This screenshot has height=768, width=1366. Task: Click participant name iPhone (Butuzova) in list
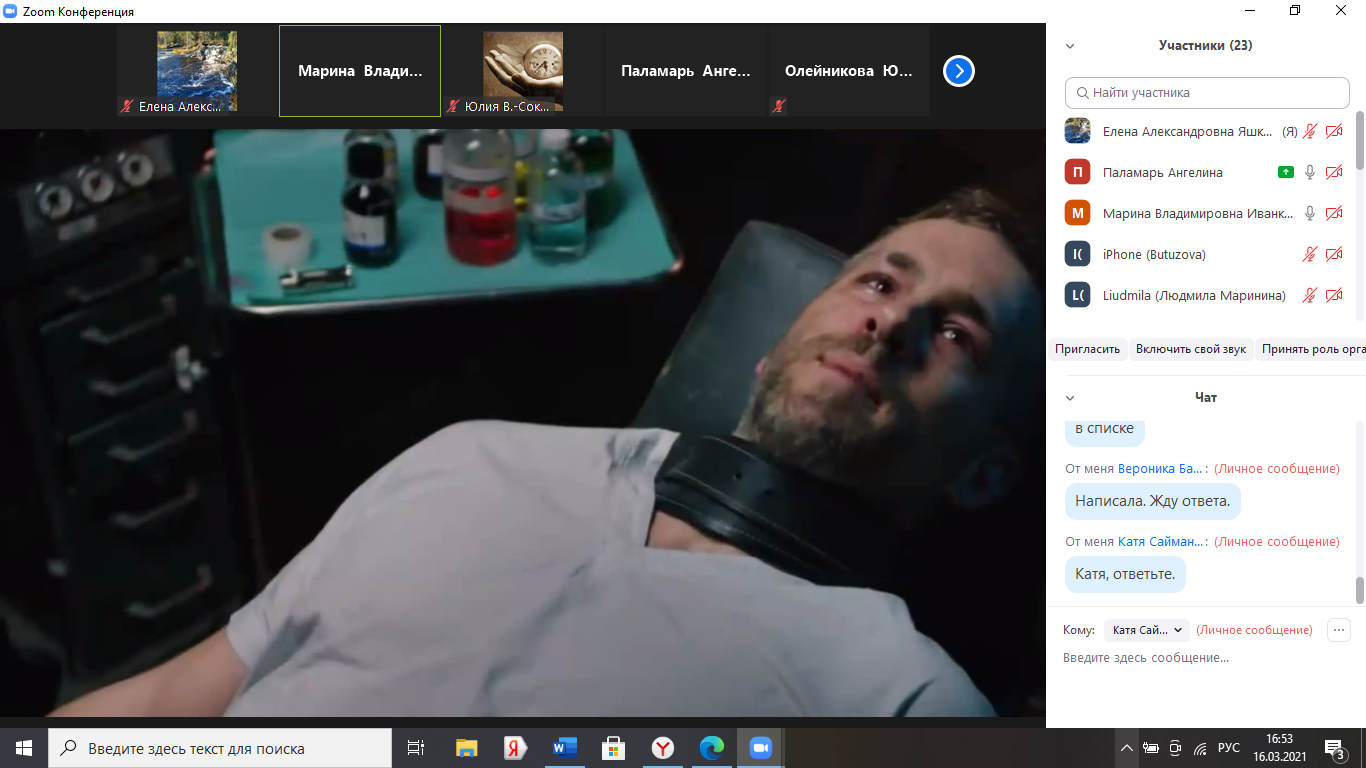click(x=1154, y=254)
